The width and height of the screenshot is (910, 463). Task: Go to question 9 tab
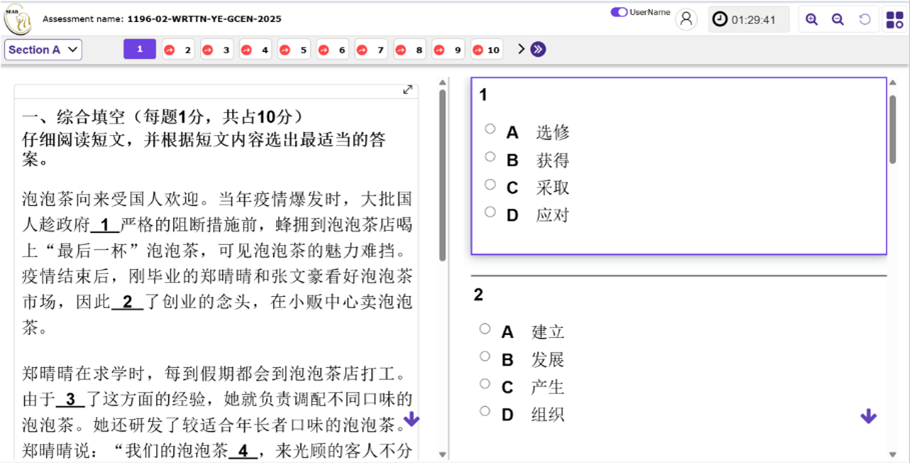[448, 50]
